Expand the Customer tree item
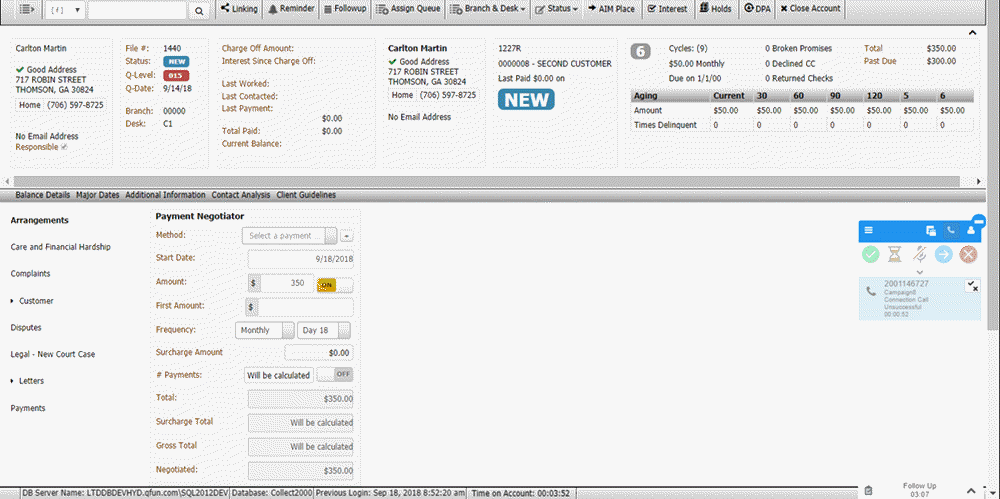This screenshot has width=1000, height=499. click(x=14, y=300)
